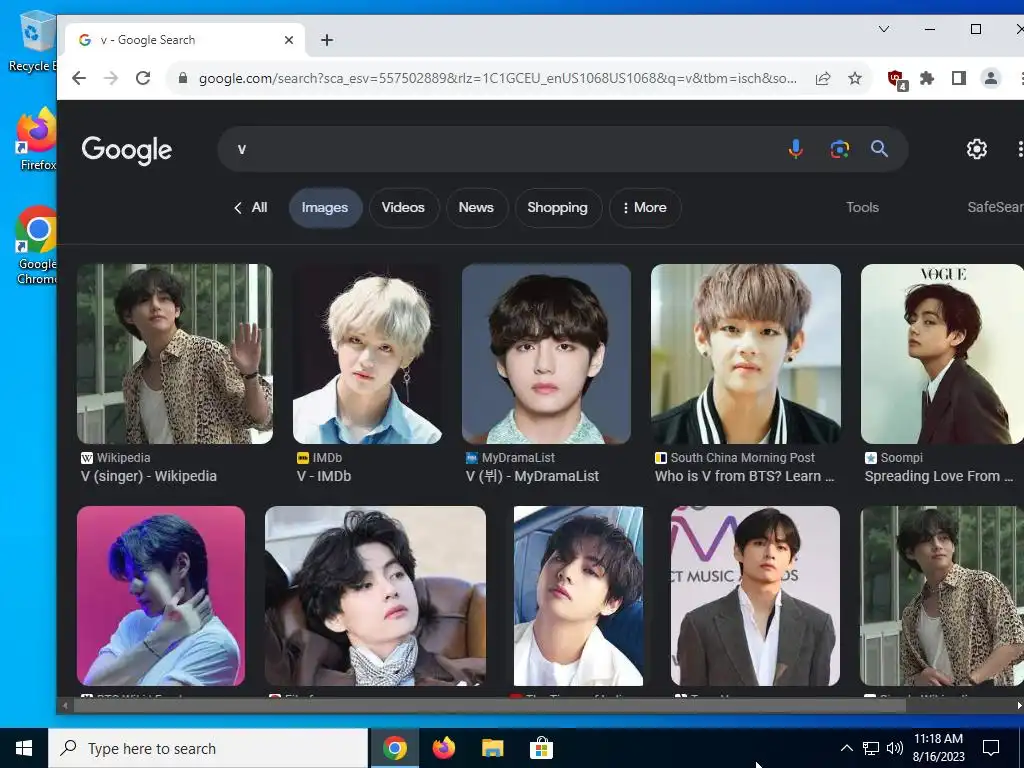The image size is (1024, 768).
Task: Open the clock showing 11:18 AM
Action: tap(938, 748)
